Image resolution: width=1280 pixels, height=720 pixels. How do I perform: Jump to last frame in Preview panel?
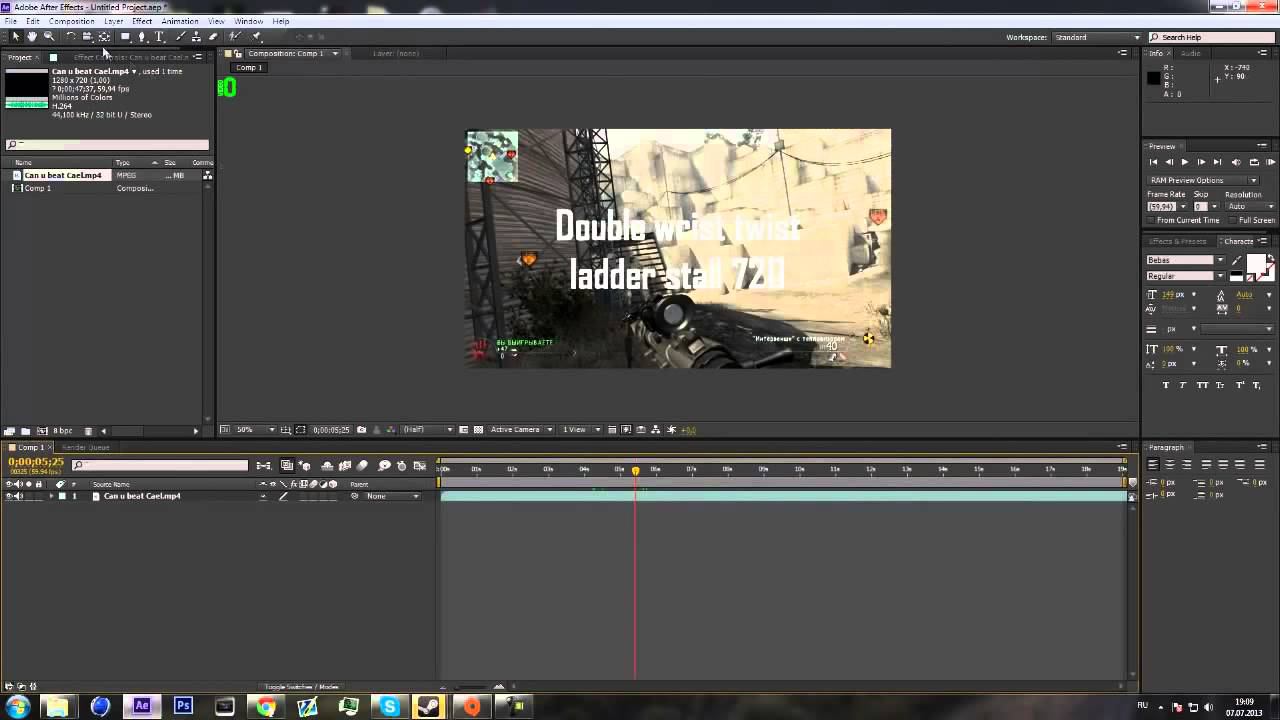1217,162
